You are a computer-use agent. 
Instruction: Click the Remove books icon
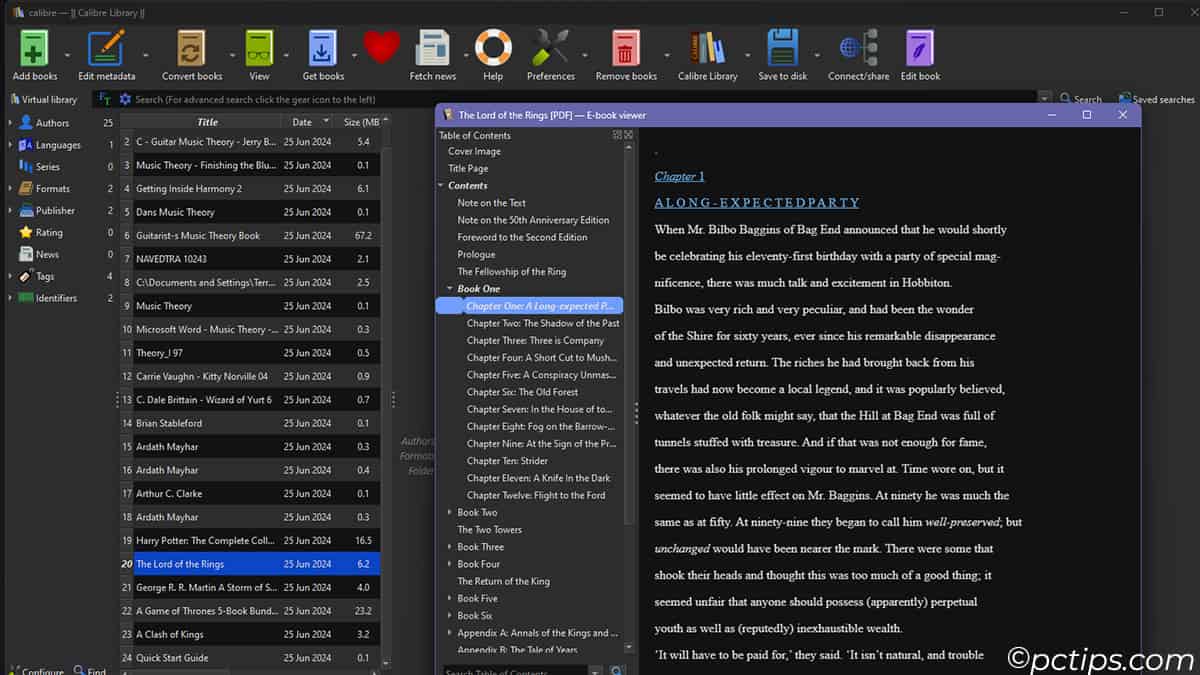coord(626,47)
